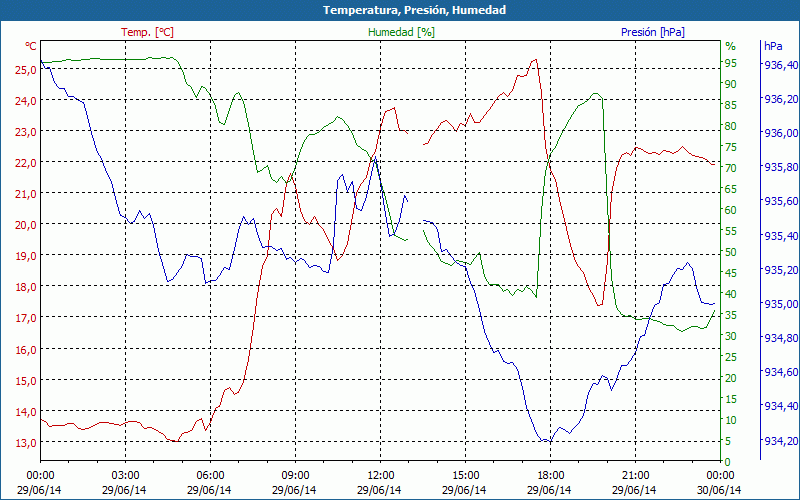Screen dimensions: 800x500
Task: Click the 934,60 pressure axis value
Action: click(781, 372)
